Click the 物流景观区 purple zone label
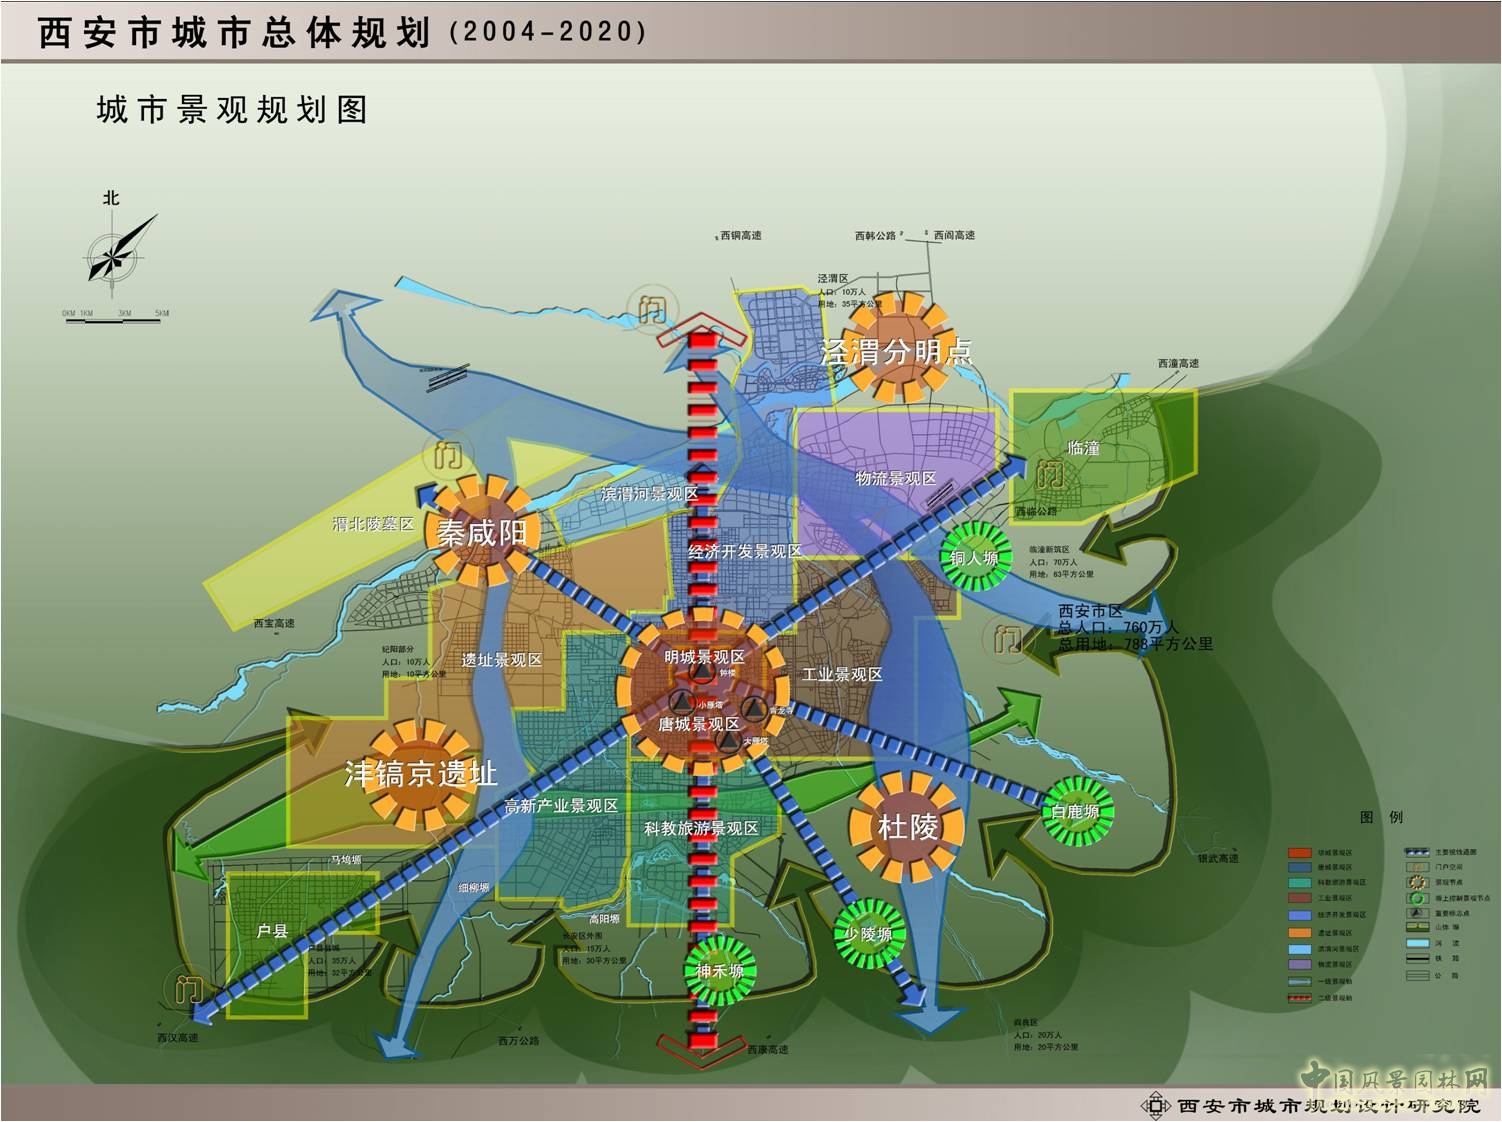 [x=895, y=479]
